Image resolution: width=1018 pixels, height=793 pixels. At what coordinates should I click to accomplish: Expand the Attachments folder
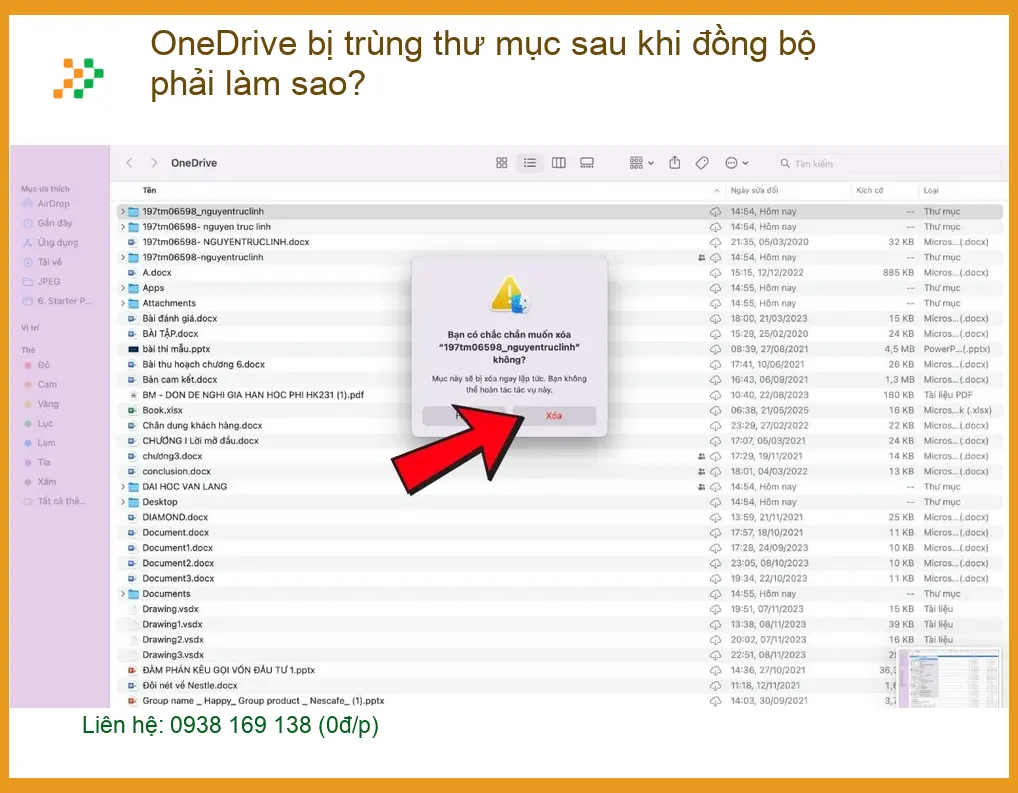(123, 303)
